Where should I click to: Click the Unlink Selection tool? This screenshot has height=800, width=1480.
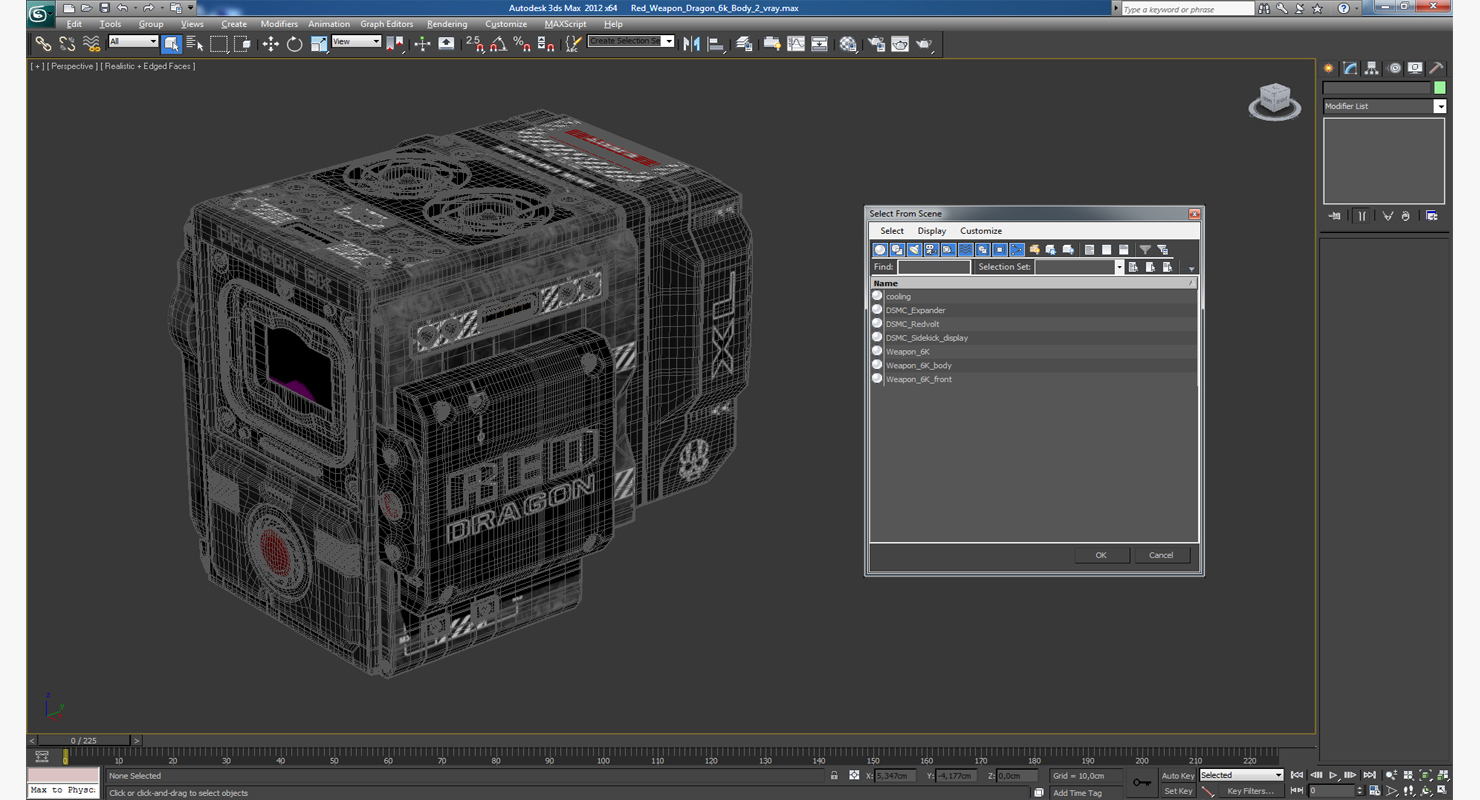67,44
